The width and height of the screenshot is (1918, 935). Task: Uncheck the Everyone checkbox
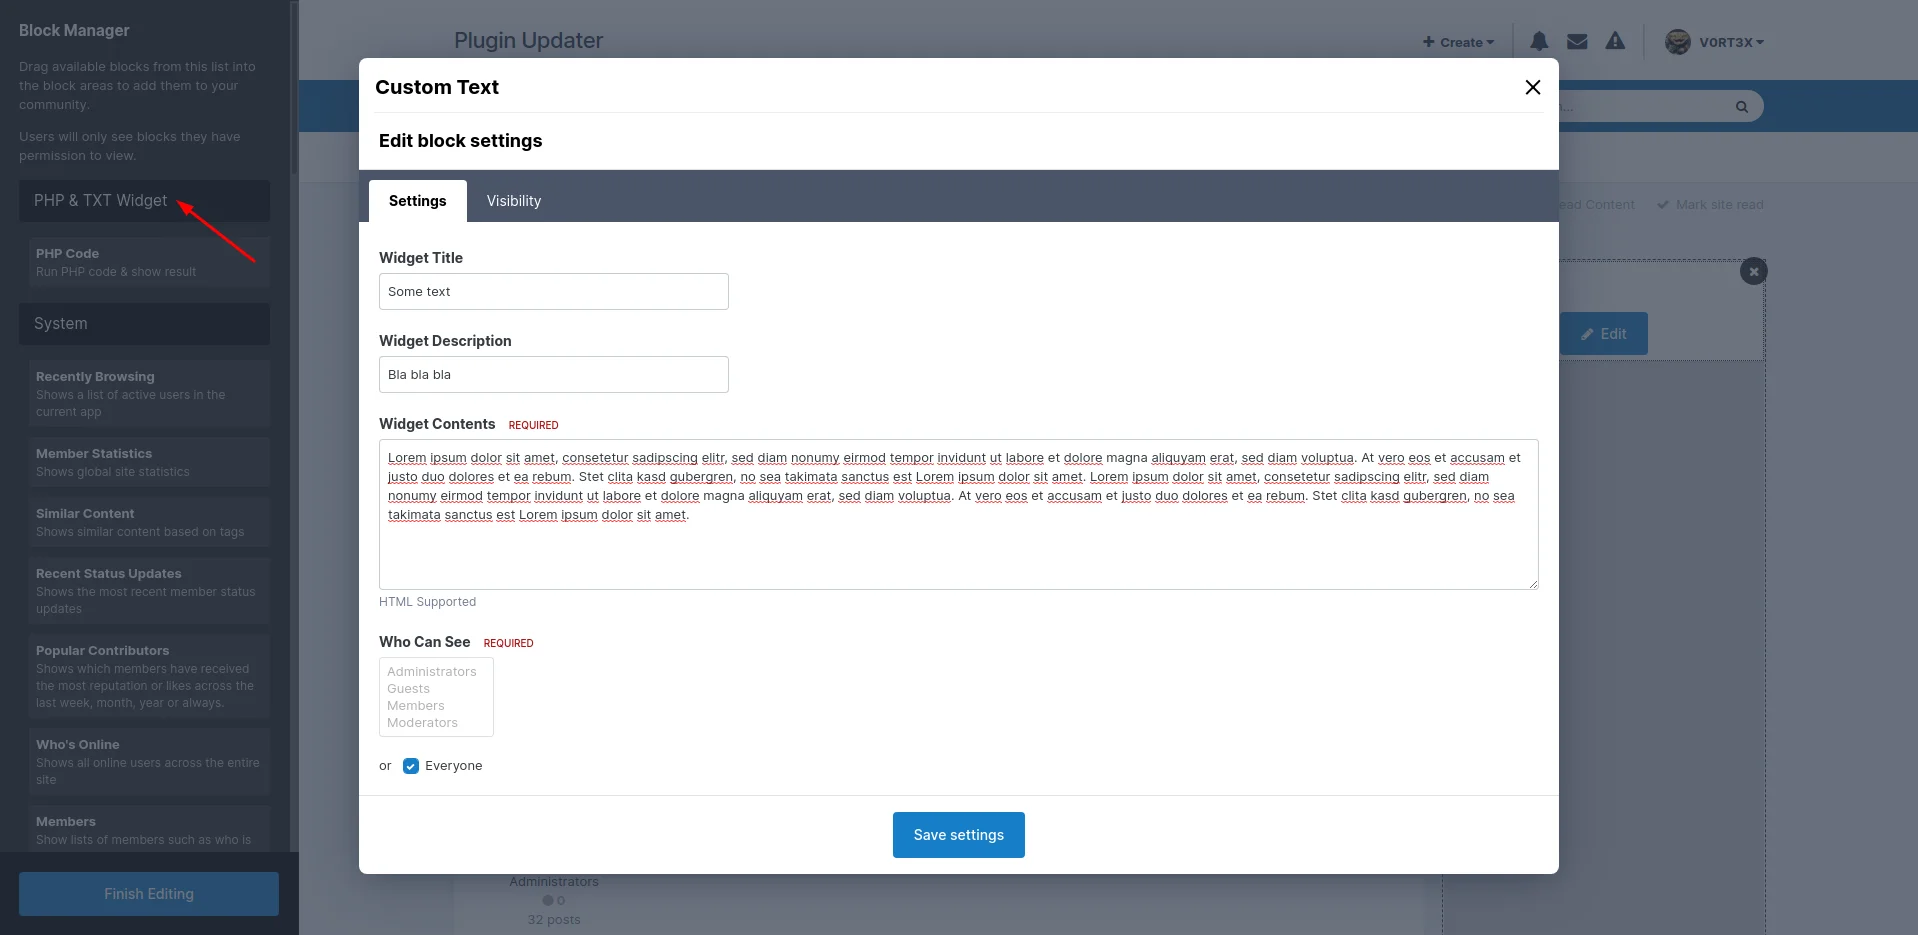pyautogui.click(x=411, y=766)
